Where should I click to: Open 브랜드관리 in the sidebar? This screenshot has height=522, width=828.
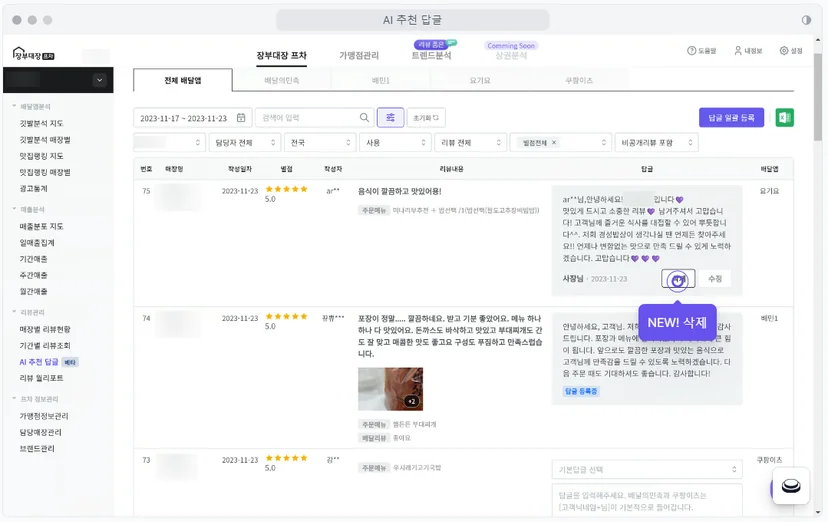[37, 449]
